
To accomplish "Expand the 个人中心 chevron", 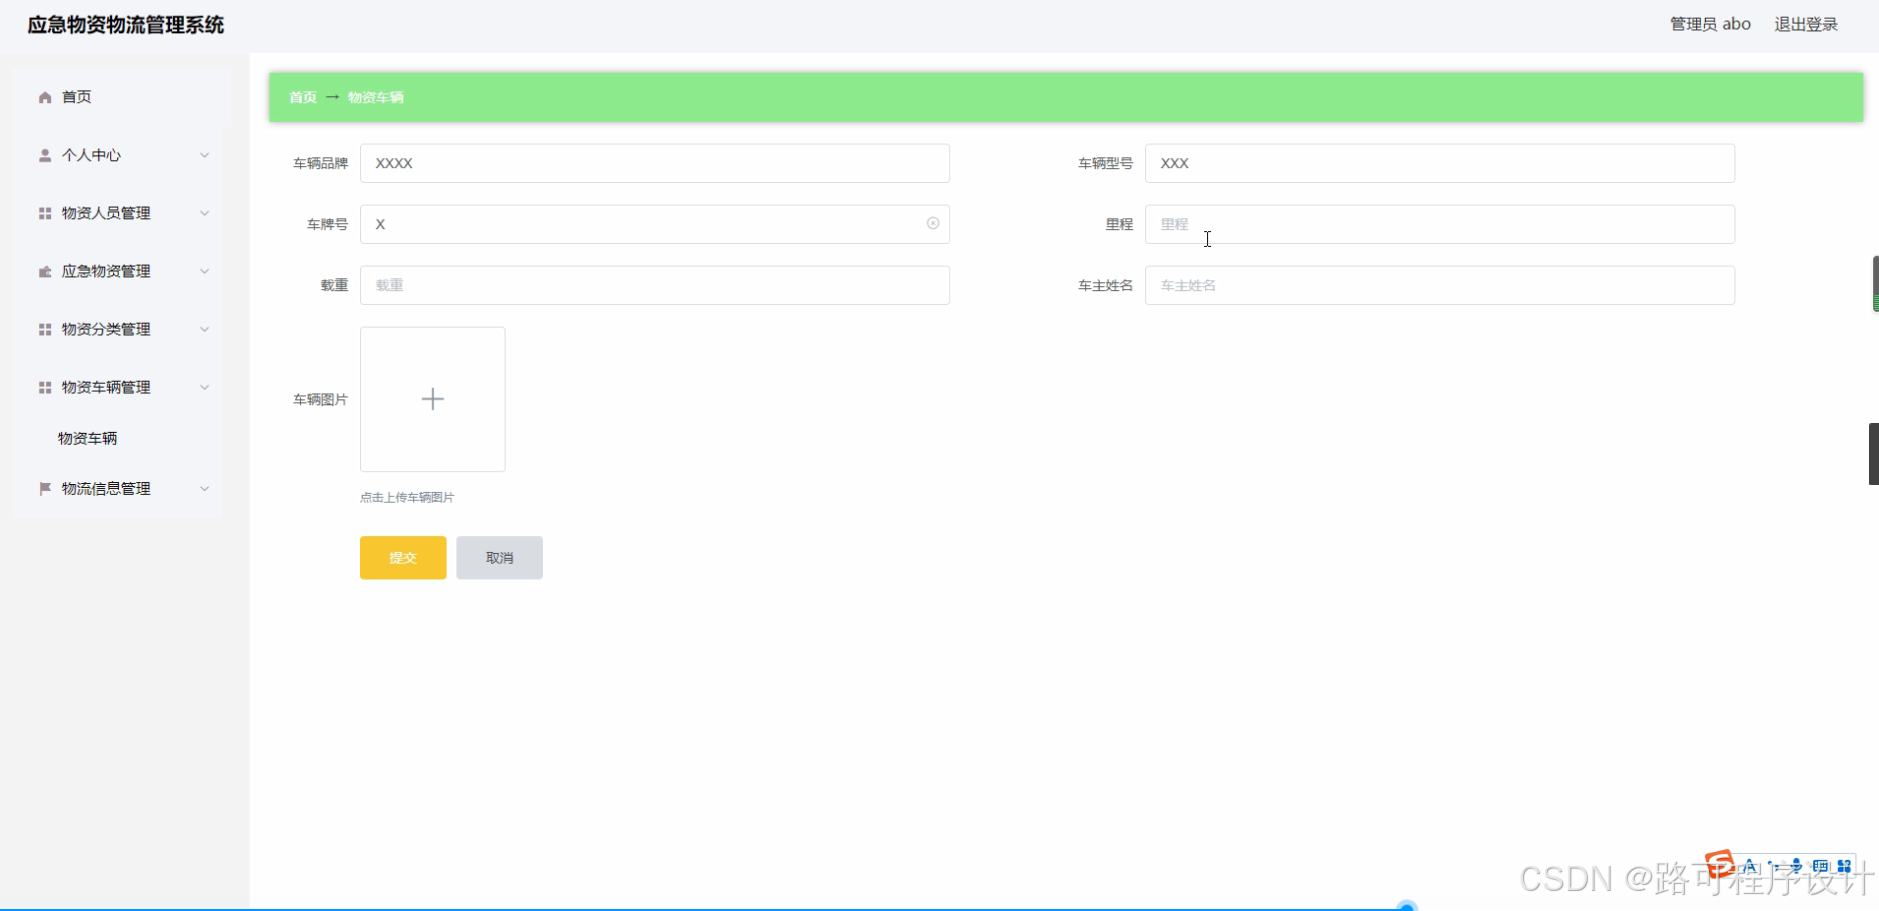I will tap(204, 155).
